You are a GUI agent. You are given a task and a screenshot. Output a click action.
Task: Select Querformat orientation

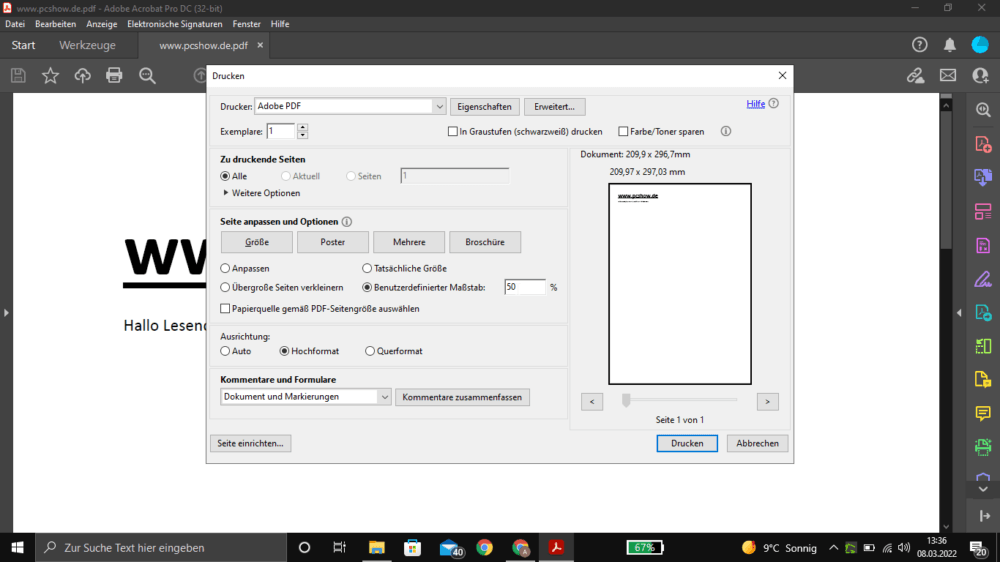[370, 351]
